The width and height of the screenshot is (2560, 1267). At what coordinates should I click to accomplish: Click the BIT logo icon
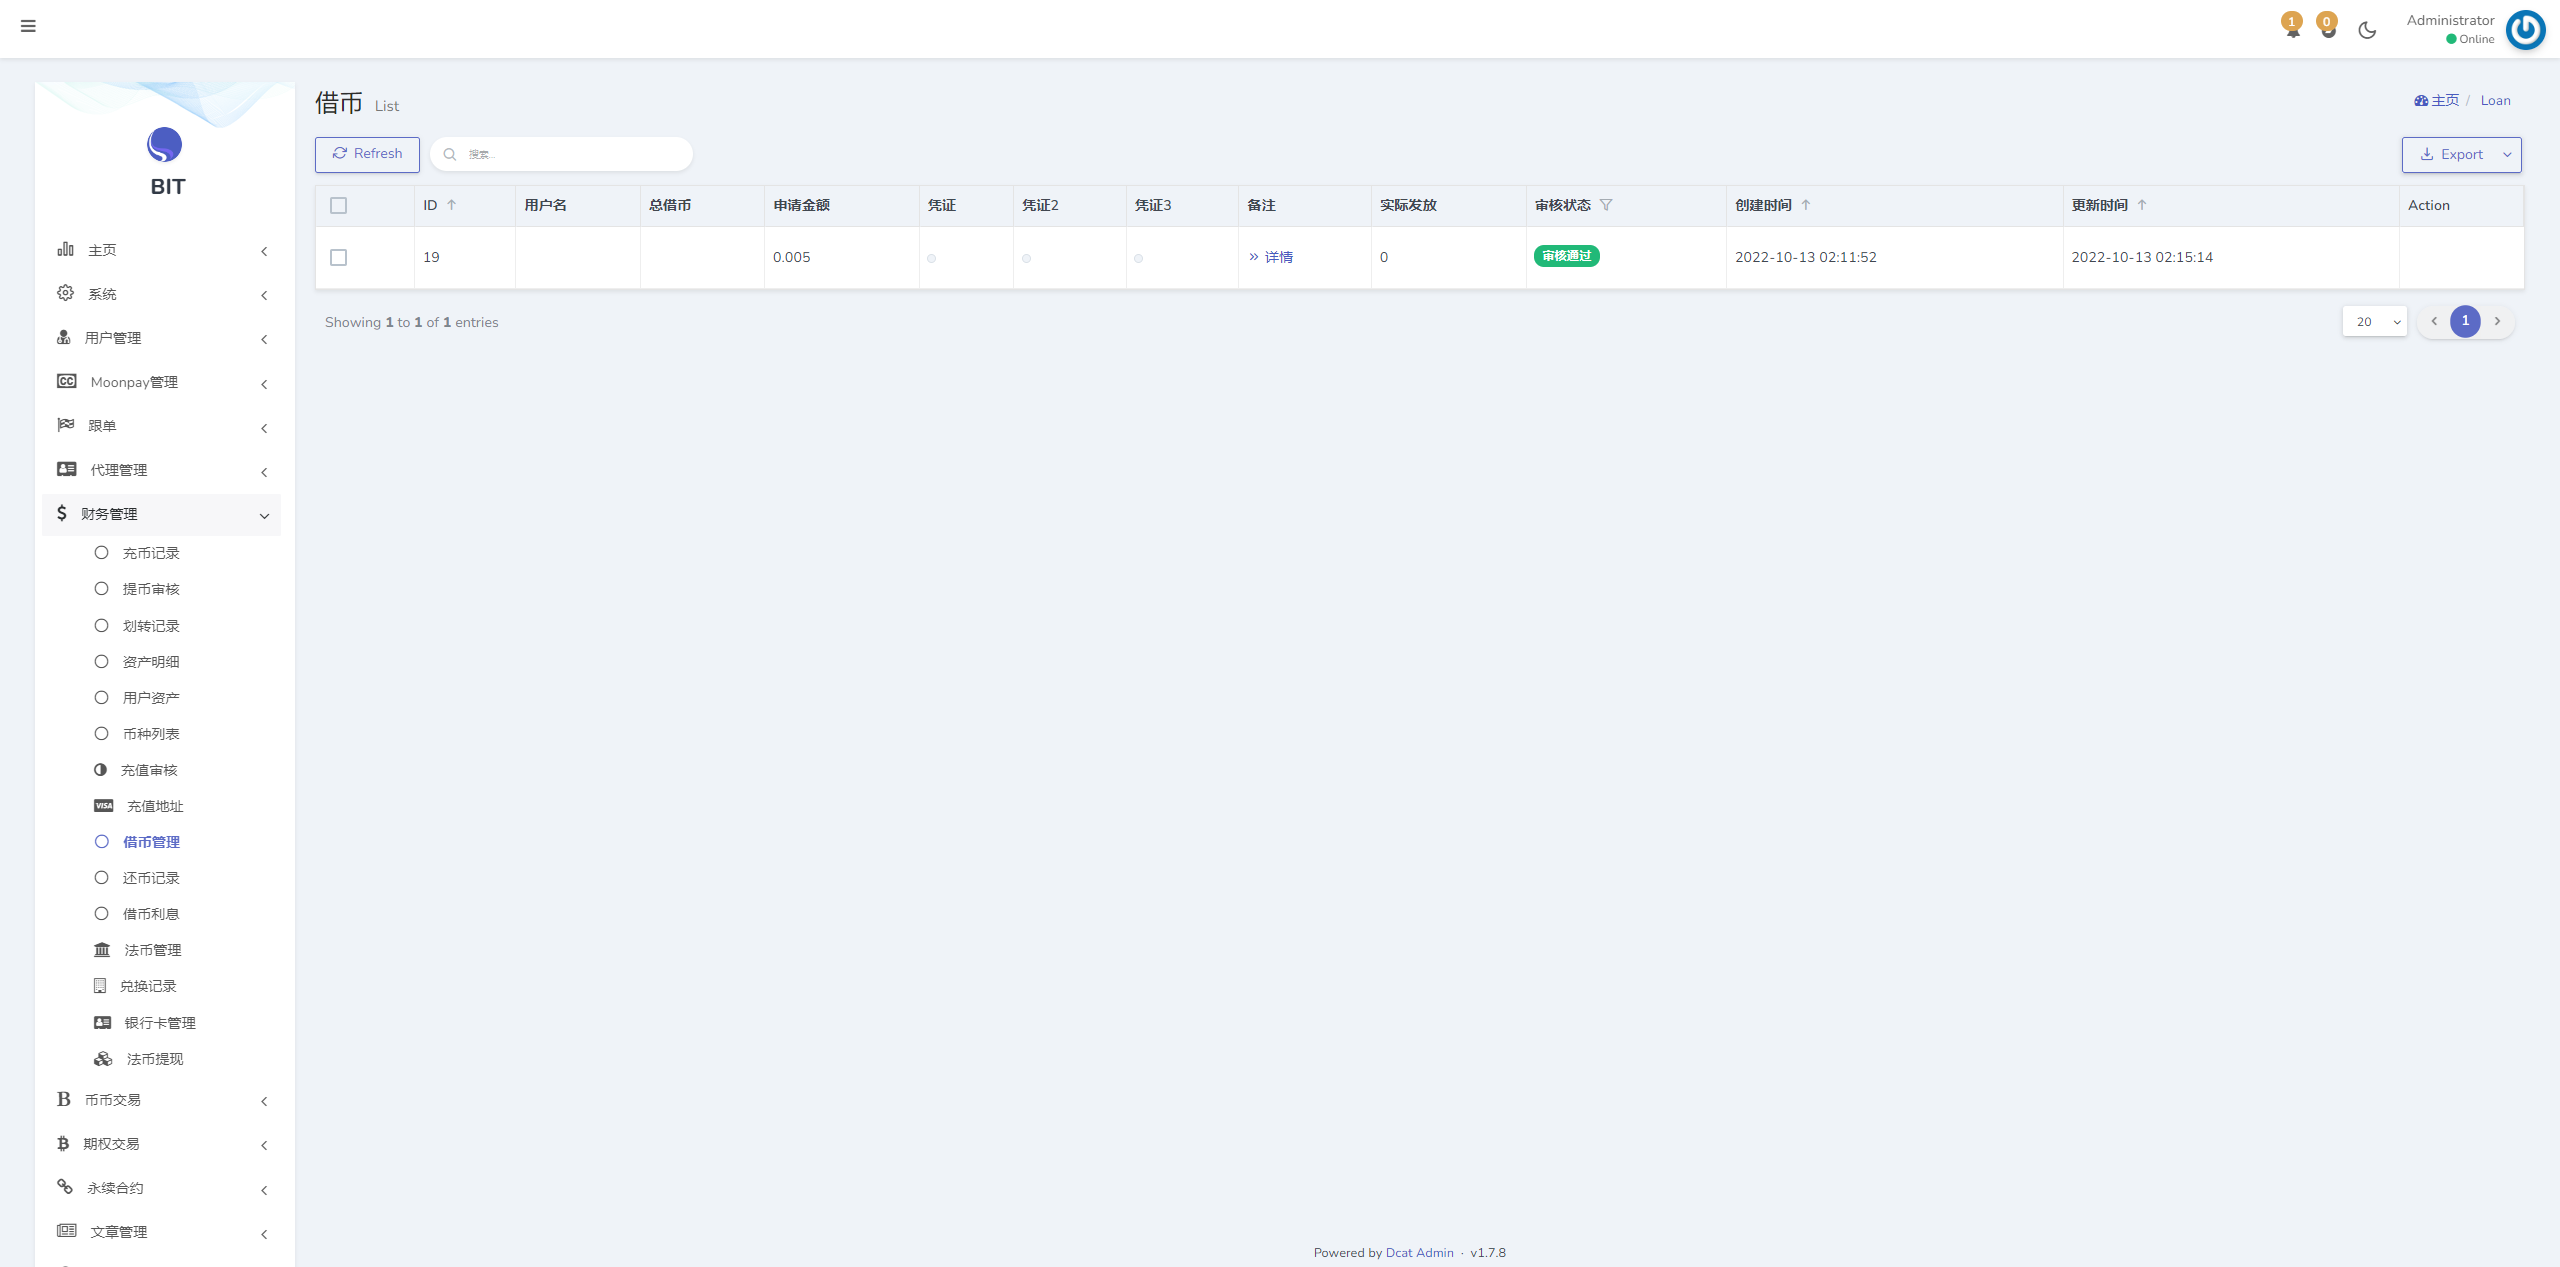(x=165, y=145)
